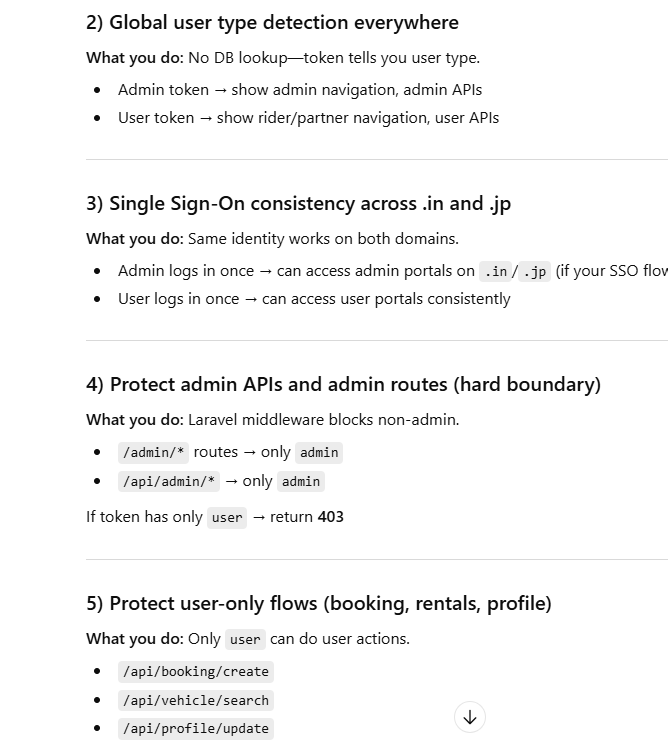The height and width of the screenshot is (746, 668).
Task: Click the ".jp" inline code chip
Action: pyautogui.click(x=534, y=271)
